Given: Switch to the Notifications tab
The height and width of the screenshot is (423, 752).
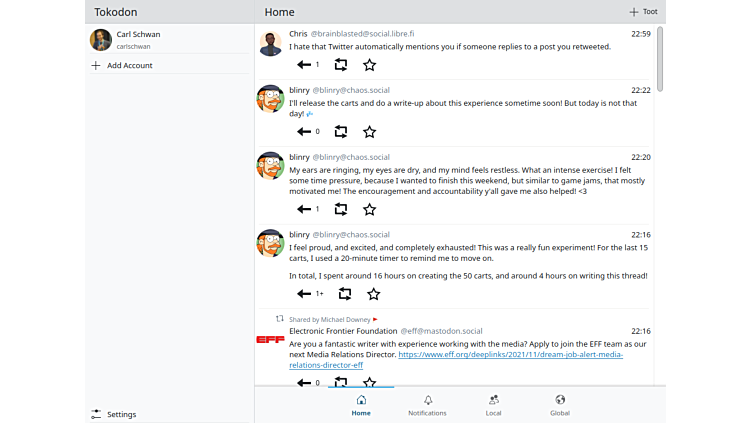Looking at the screenshot, I should point(427,405).
